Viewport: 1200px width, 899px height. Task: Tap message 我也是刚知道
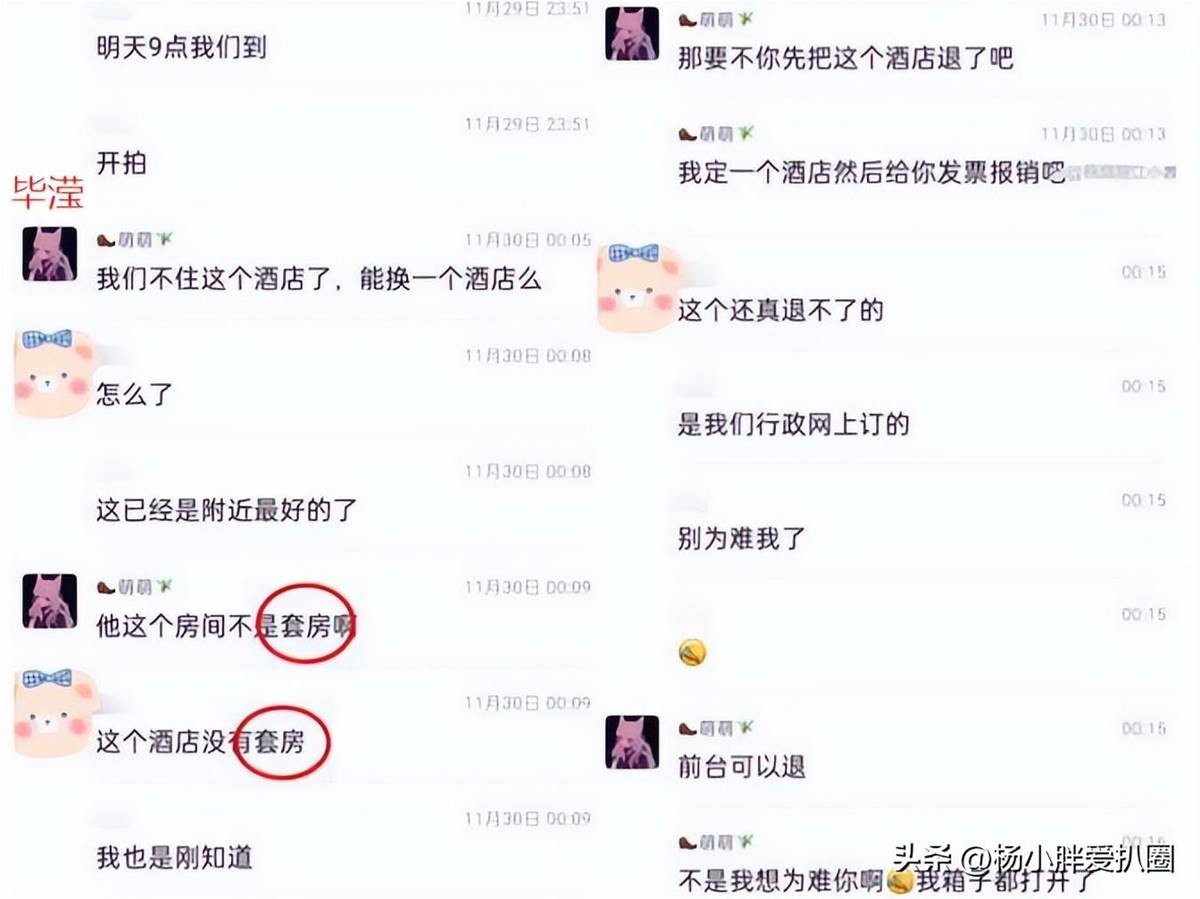[x=174, y=857]
